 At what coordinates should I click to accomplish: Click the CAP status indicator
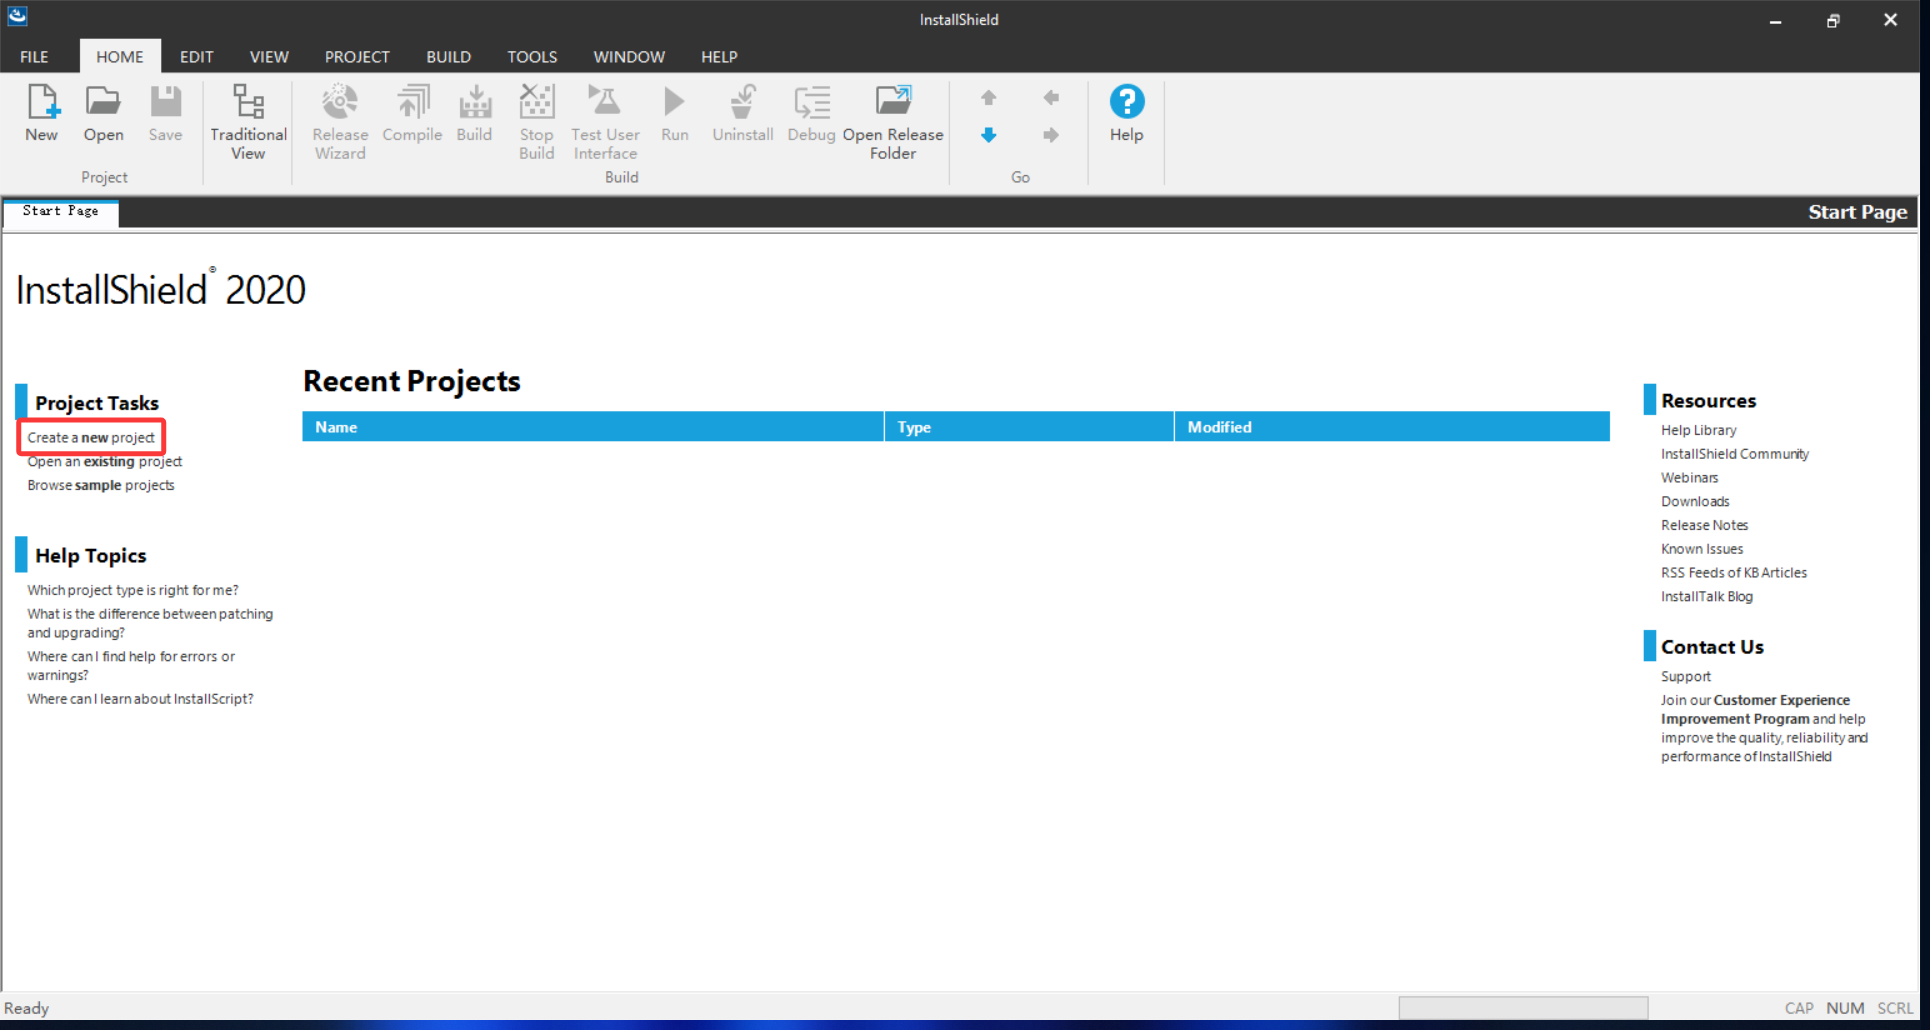pyautogui.click(x=1799, y=1008)
